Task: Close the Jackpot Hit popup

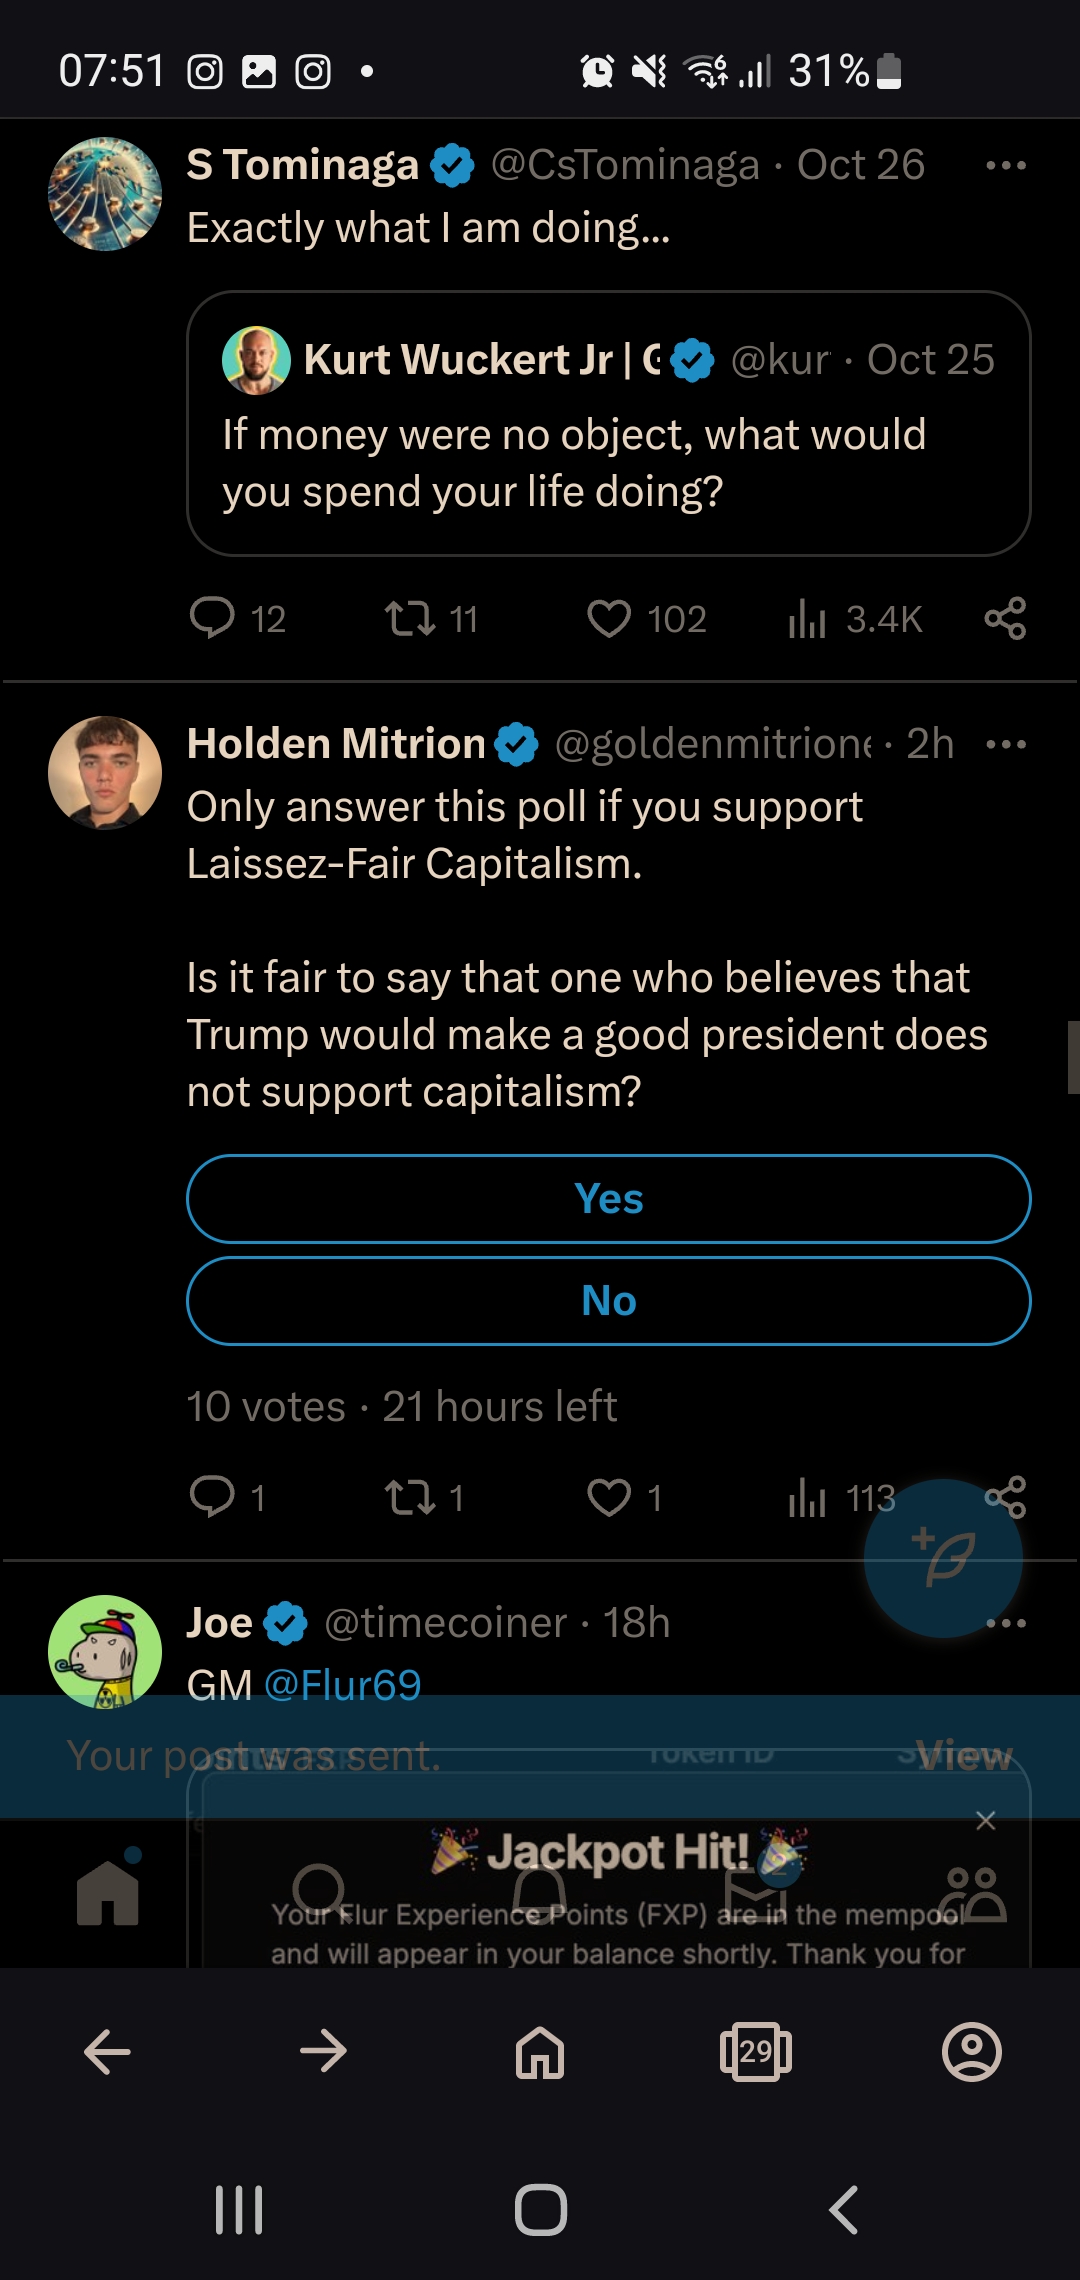Action: [985, 1821]
